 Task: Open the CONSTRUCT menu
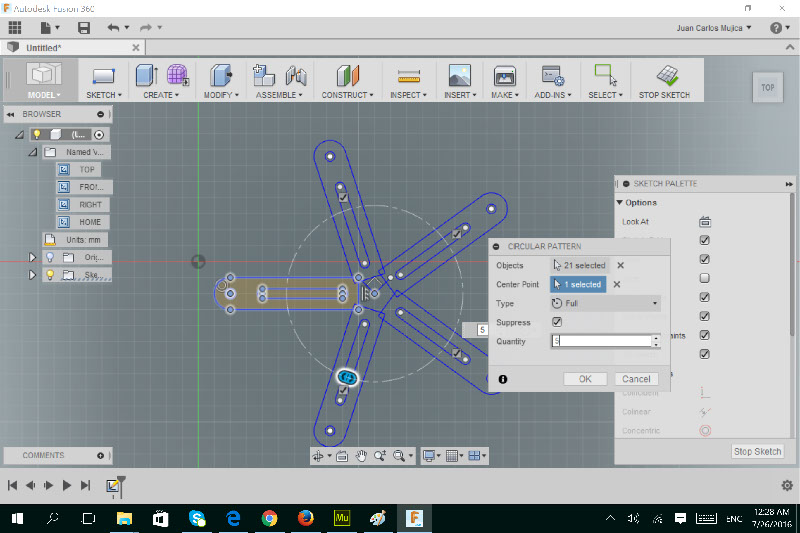[347, 95]
